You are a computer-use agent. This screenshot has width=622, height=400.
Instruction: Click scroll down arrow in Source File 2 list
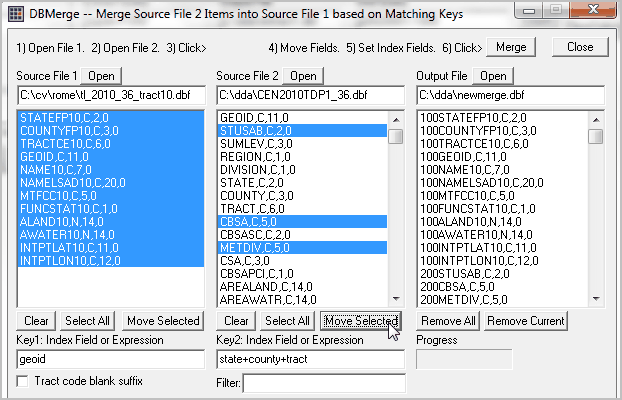396,299
